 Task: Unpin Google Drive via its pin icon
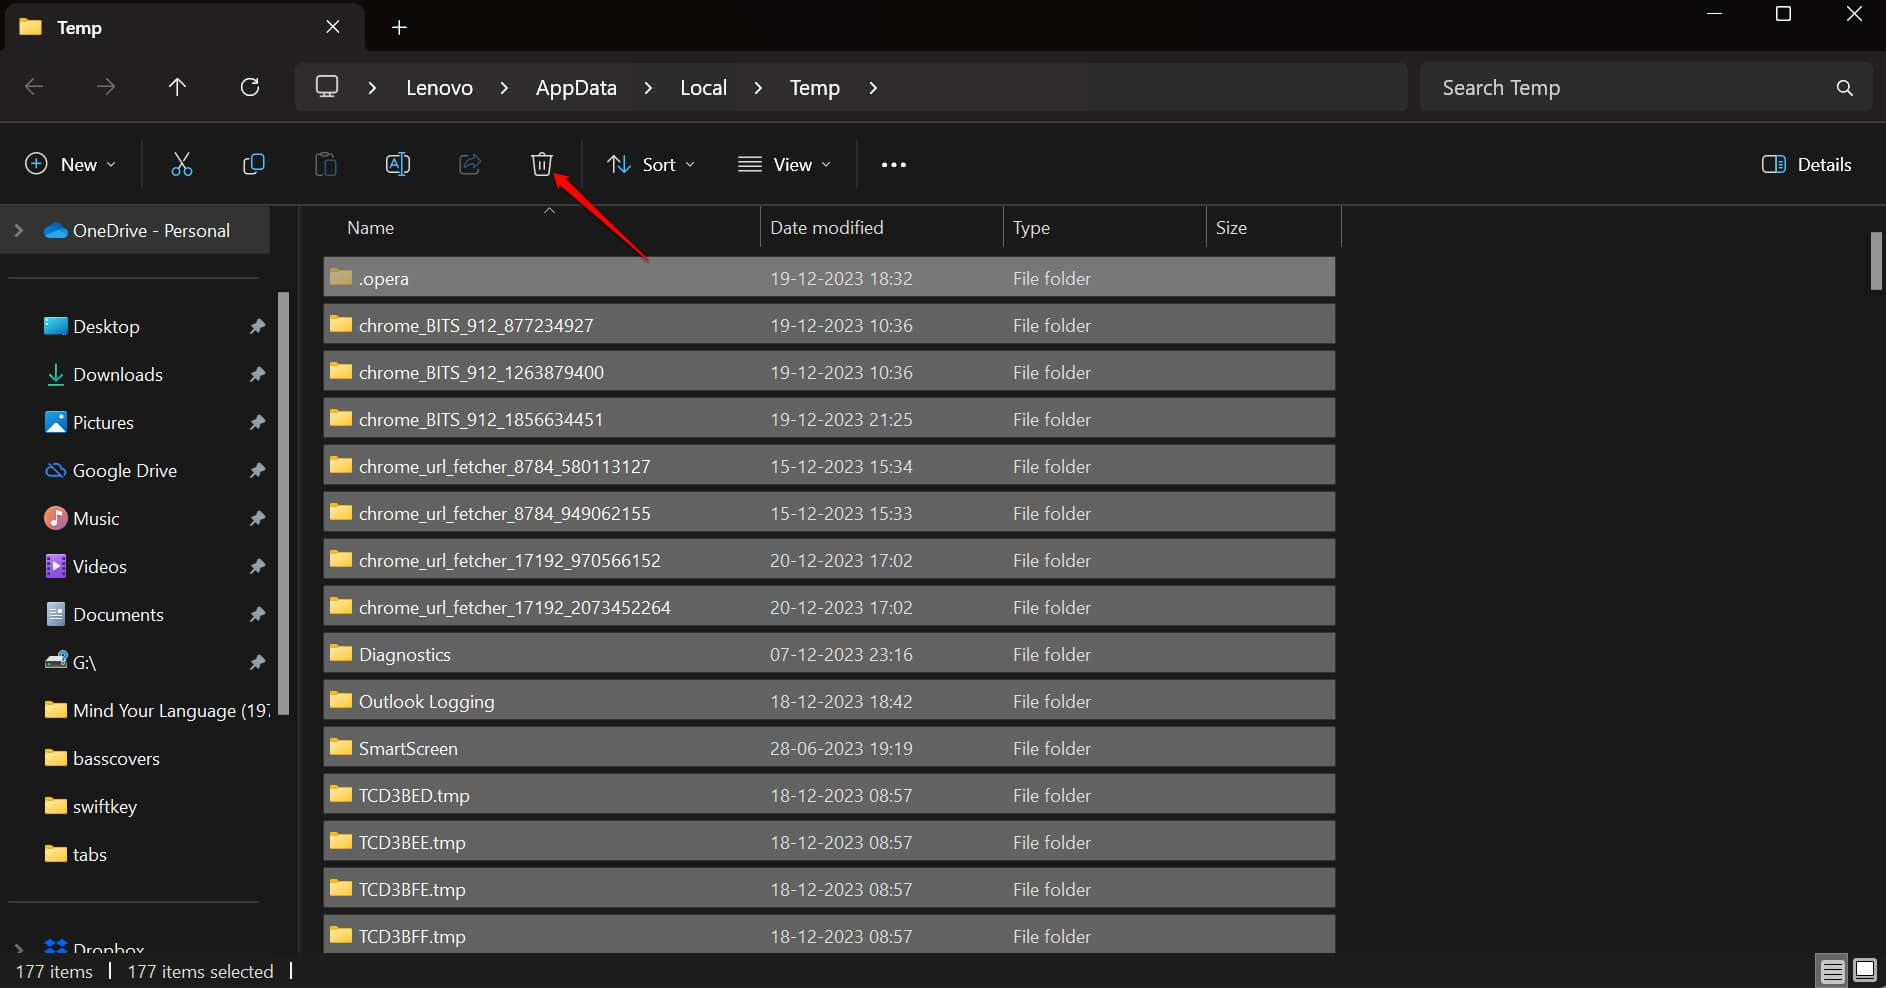(x=257, y=470)
